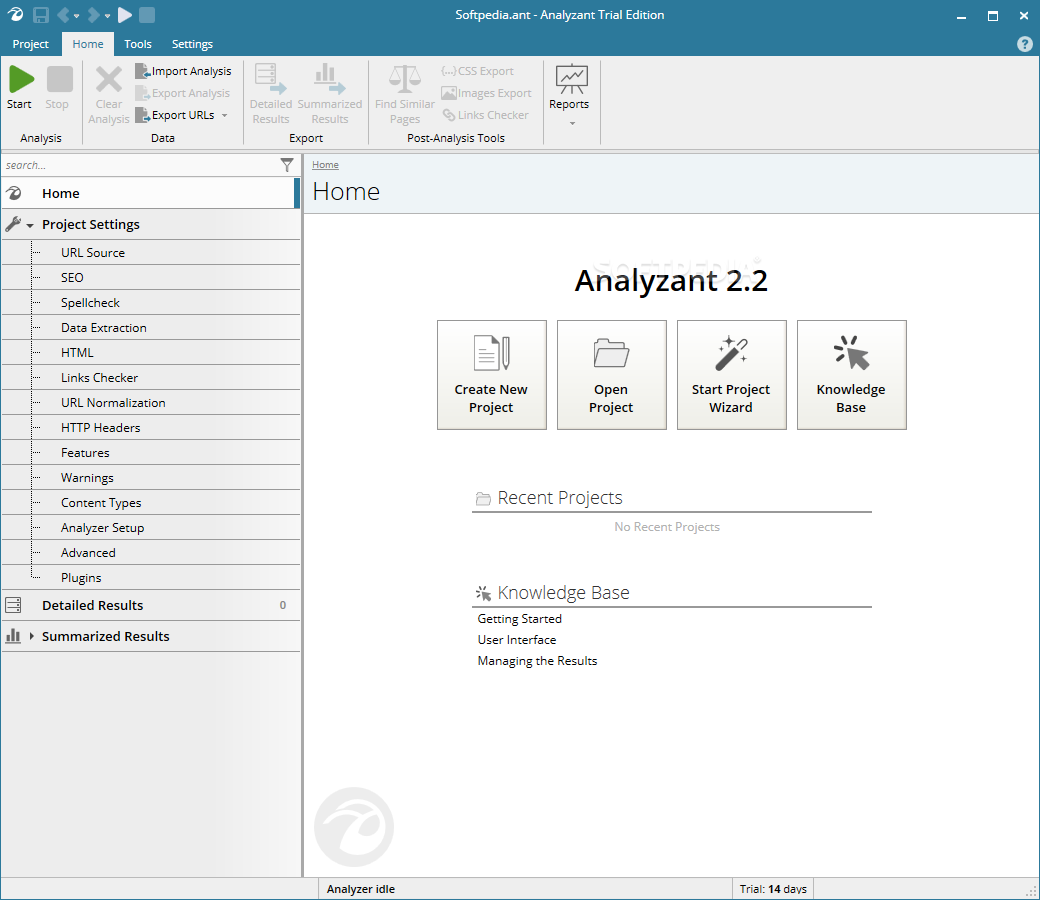
Task: Open URL Normalization settings
Action: coord(113,403)
